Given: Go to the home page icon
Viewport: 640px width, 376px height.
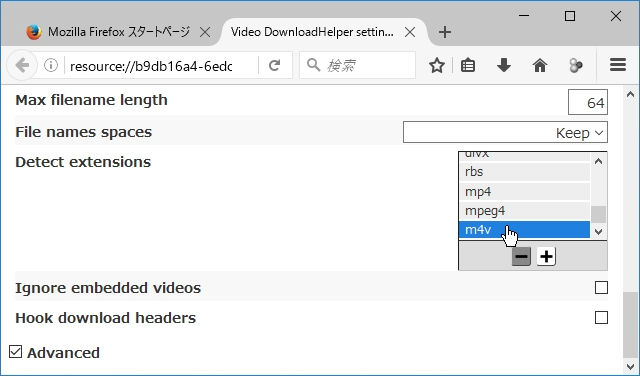Looking at the screenshot, I should [540, 65].
